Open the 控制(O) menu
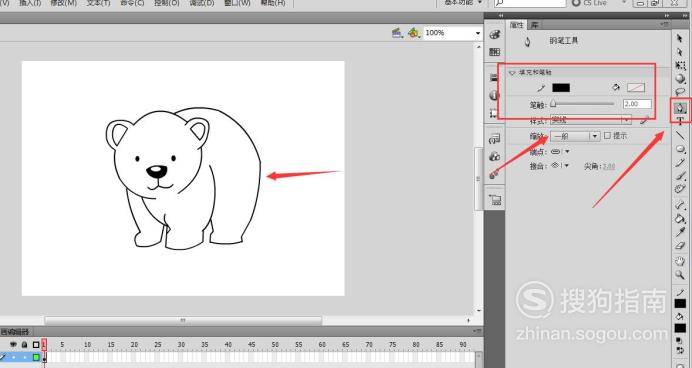The height and width of the screenshot is (368, 692). tap(166, 3)
